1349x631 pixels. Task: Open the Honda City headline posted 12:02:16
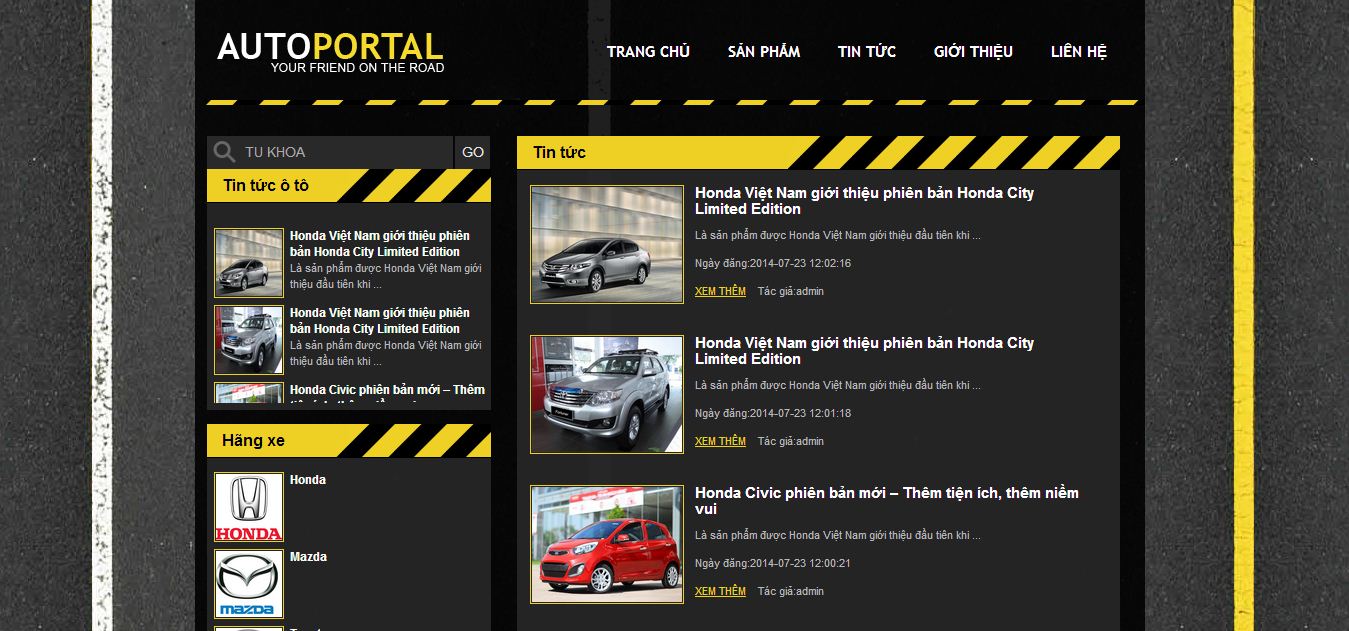tap(865, 201)
